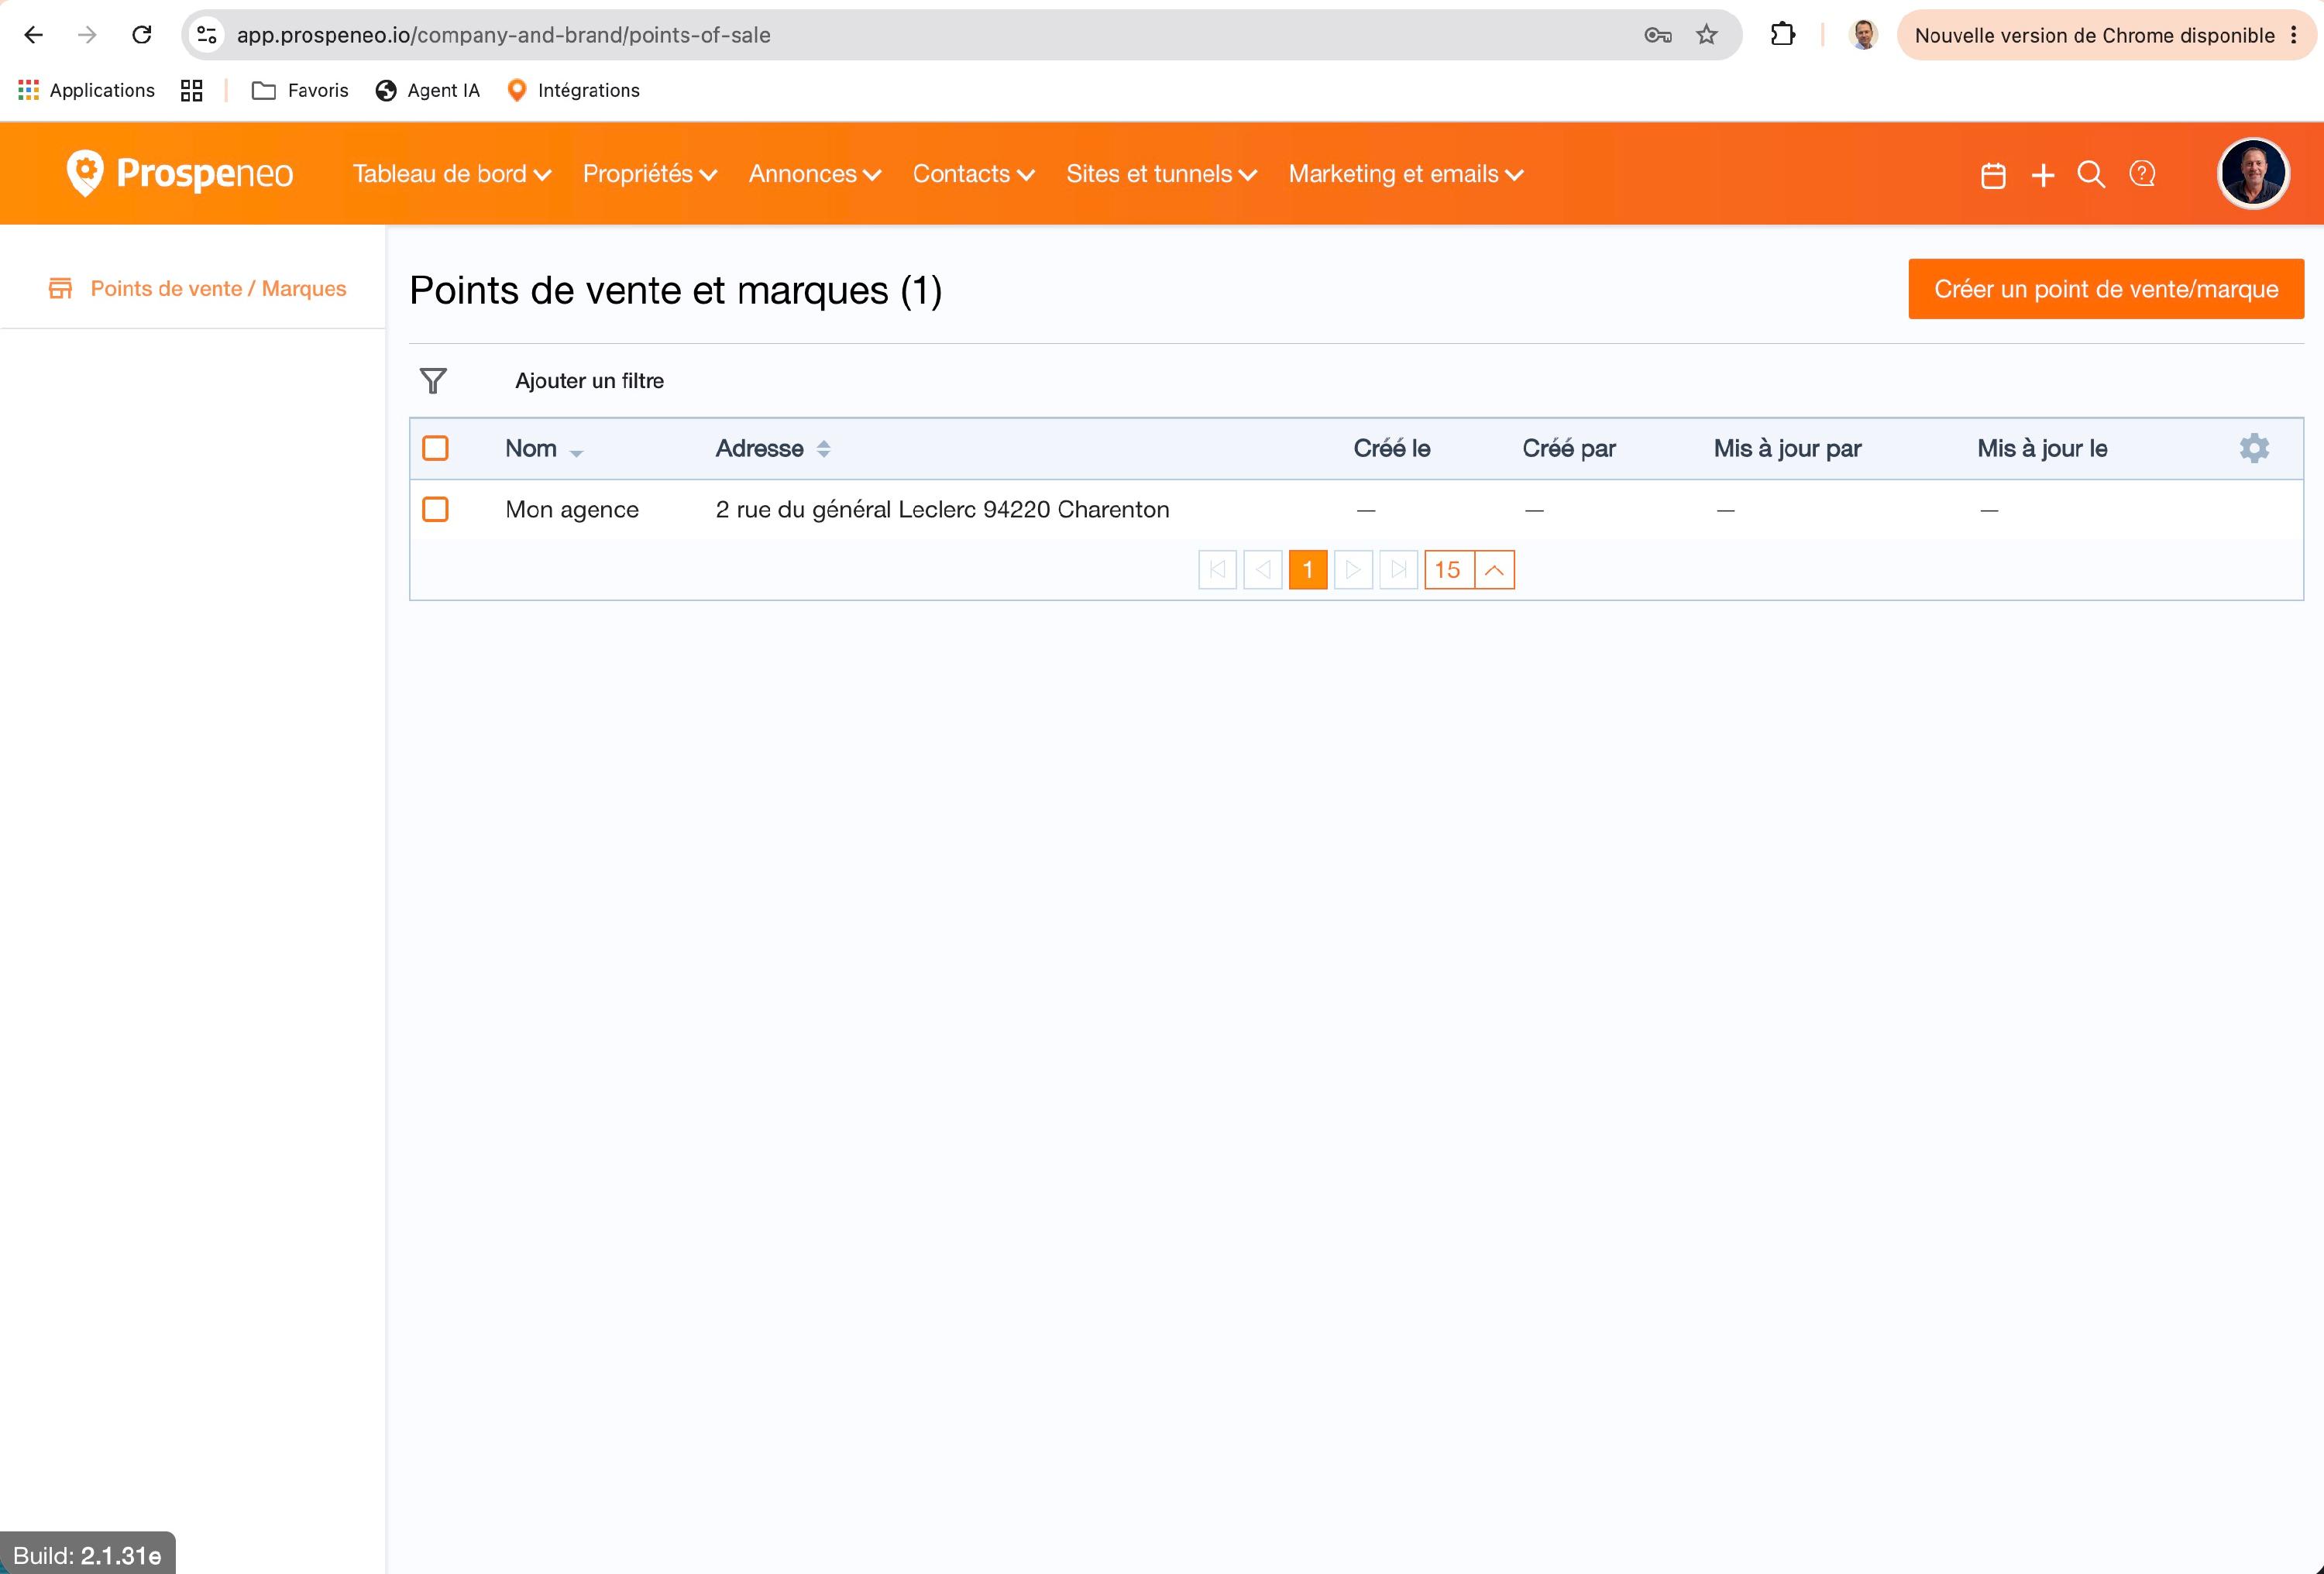
Task: Open the rows-per-page chevron
Action: (1494, 570)
